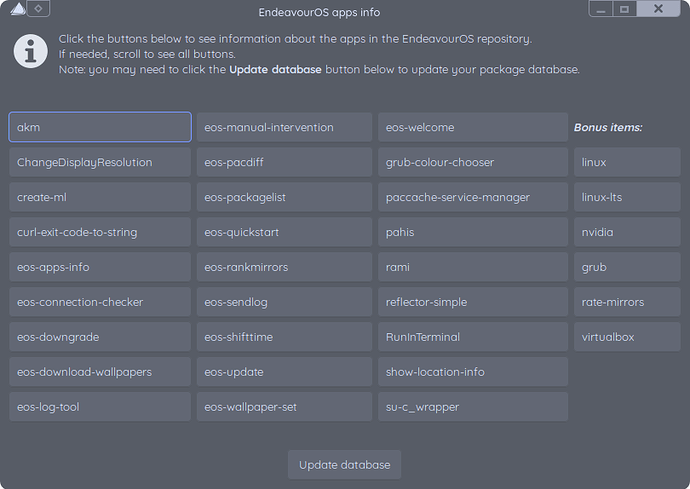Click the eos-downgrade button

pyautogui.click(x=100, y=337)
